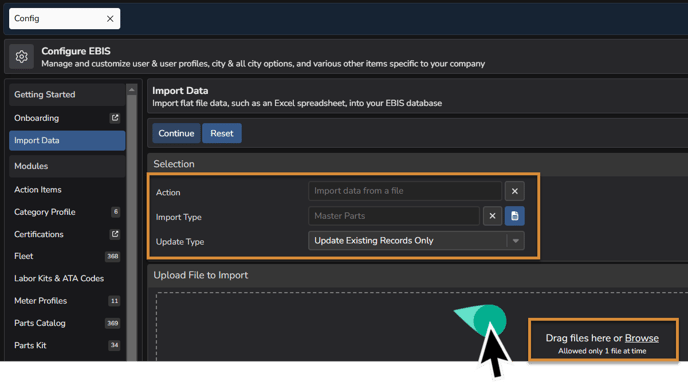
Task: Open the Modules section header
Action: 67,166
